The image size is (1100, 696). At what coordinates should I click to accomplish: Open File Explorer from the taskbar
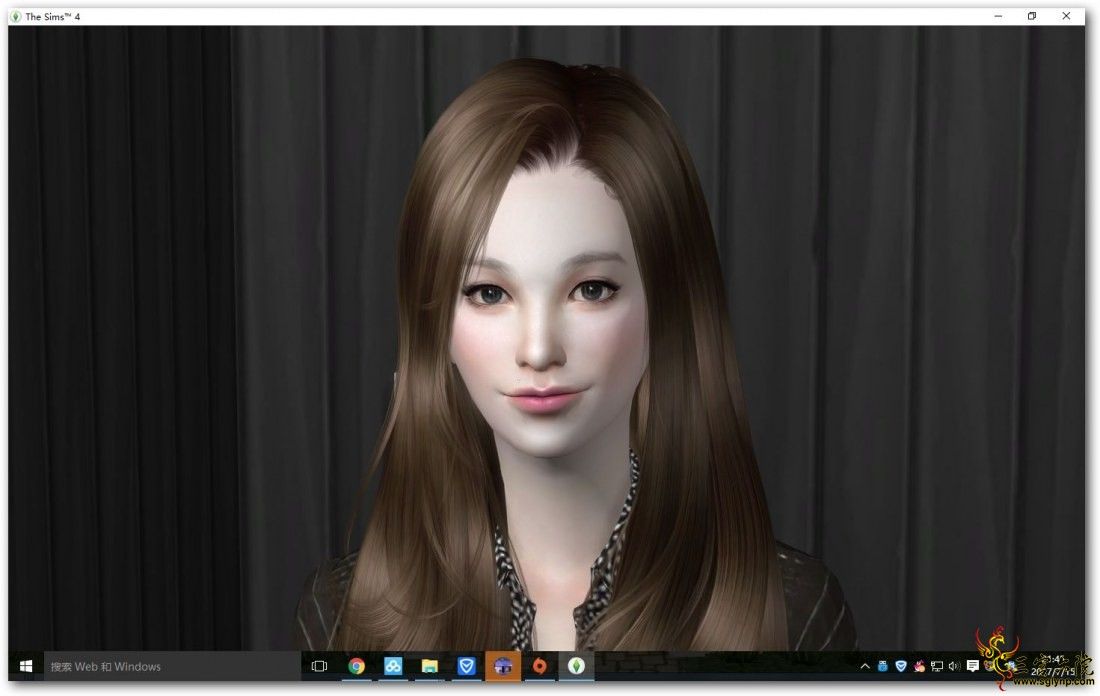[x=429, y=667]
